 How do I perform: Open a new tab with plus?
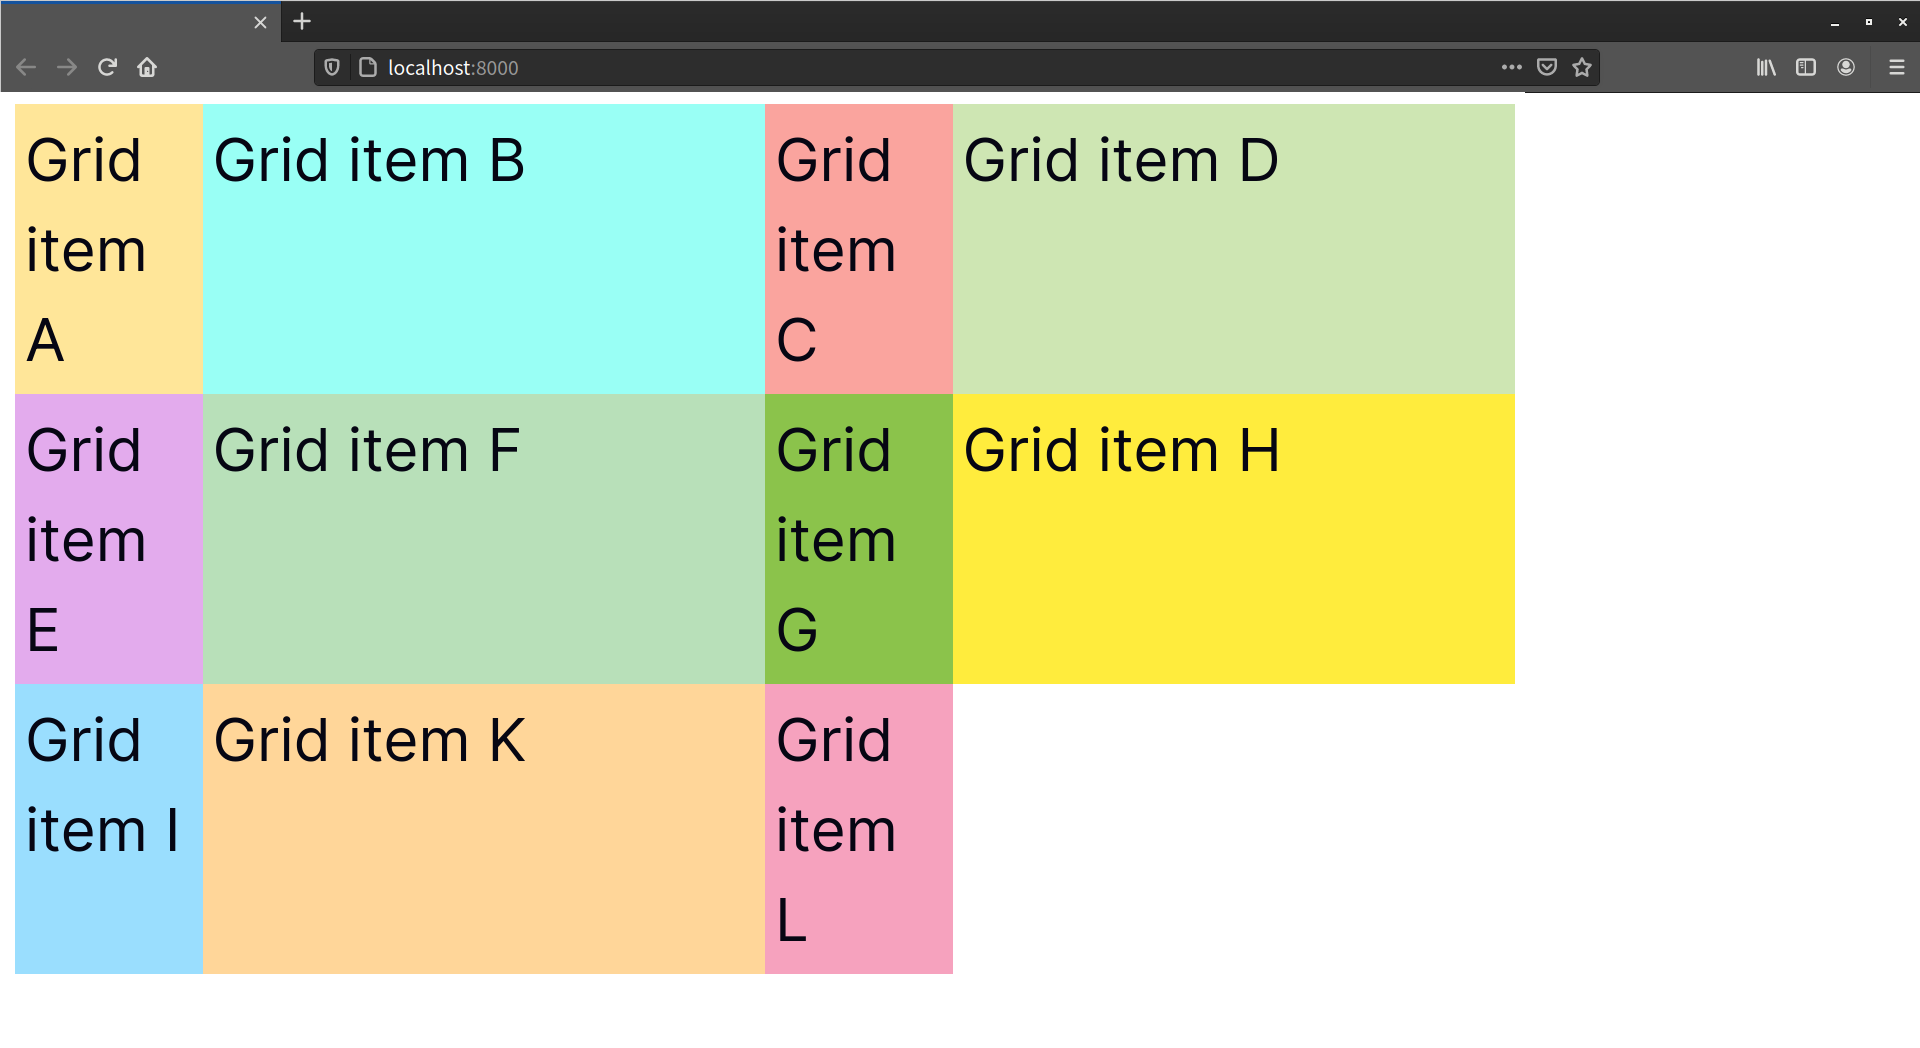pyautogui.click(x=302, y=21)
